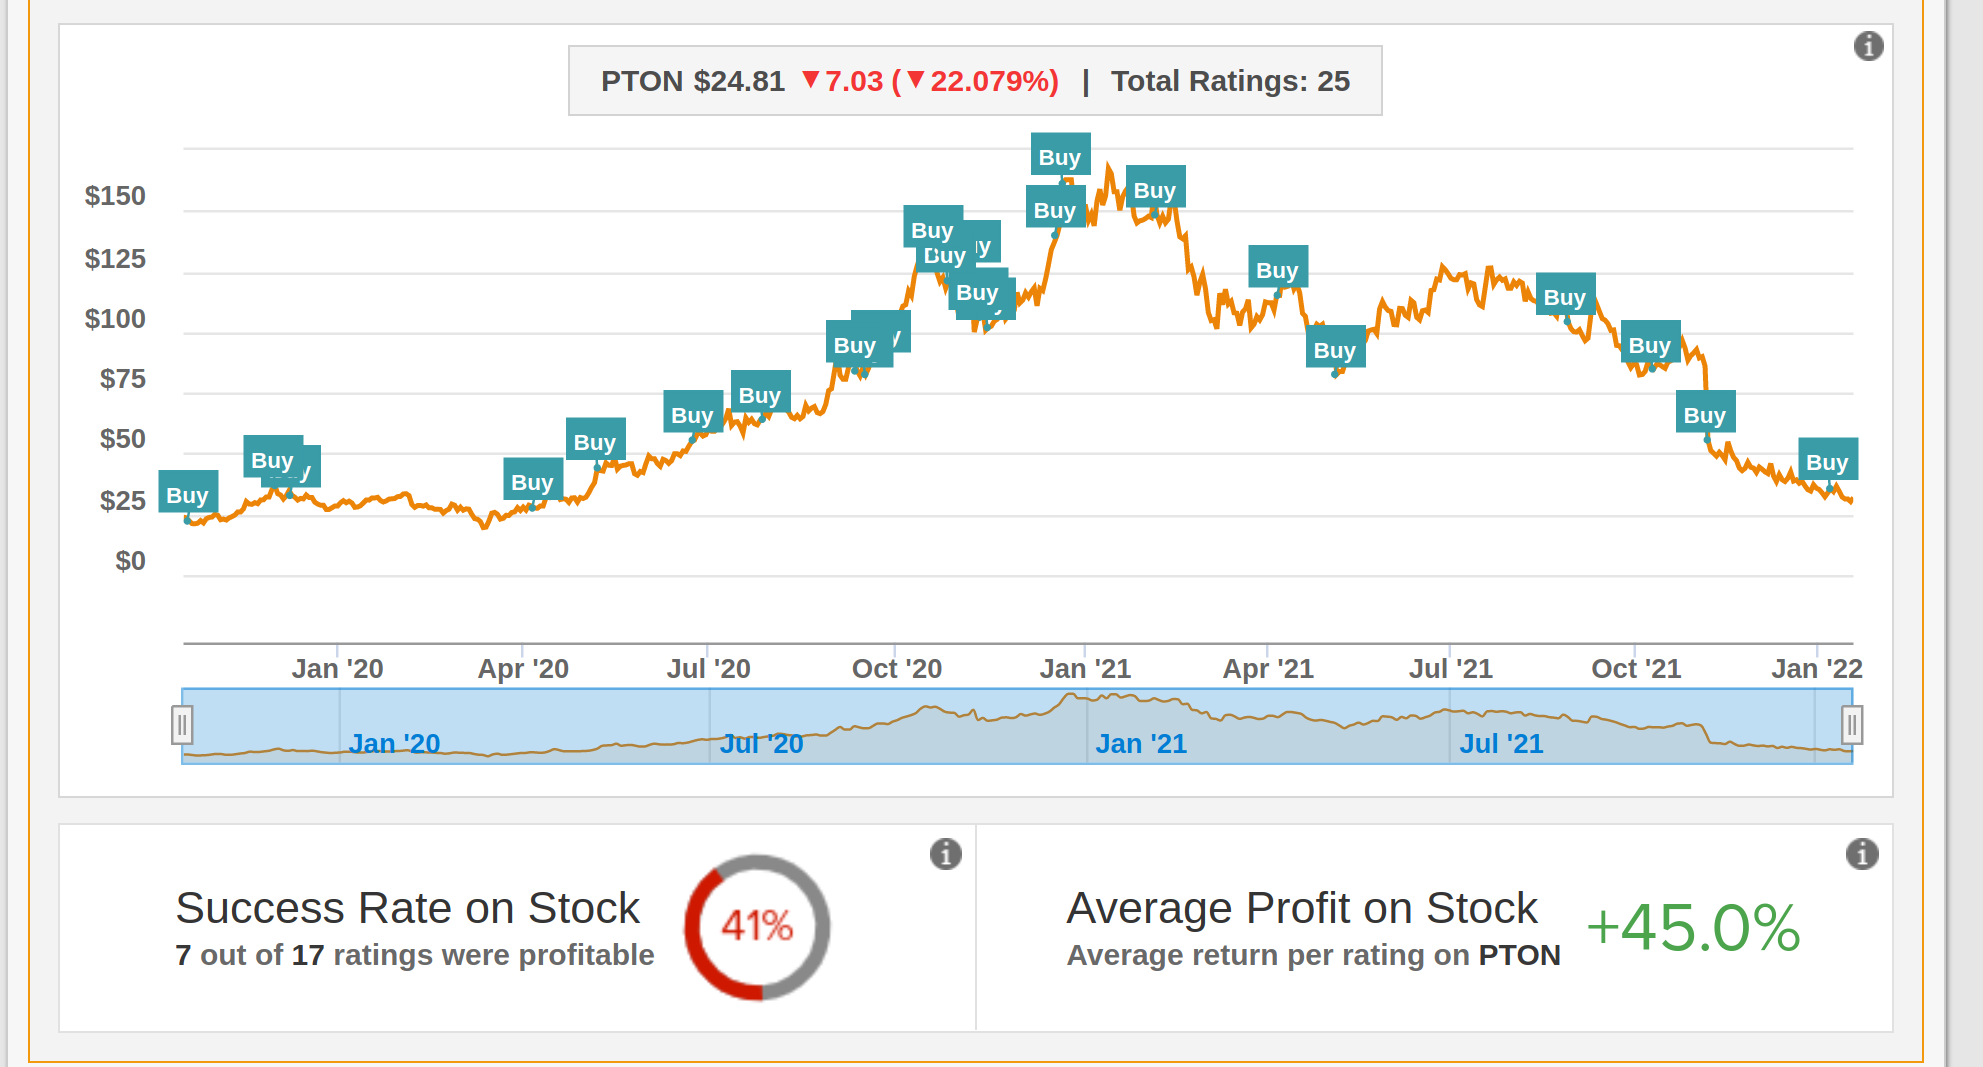This screenshot has height=1067, width=1983.
Task: Click '7 out of 17 ratings were profitable'
Action: [414, 955]
